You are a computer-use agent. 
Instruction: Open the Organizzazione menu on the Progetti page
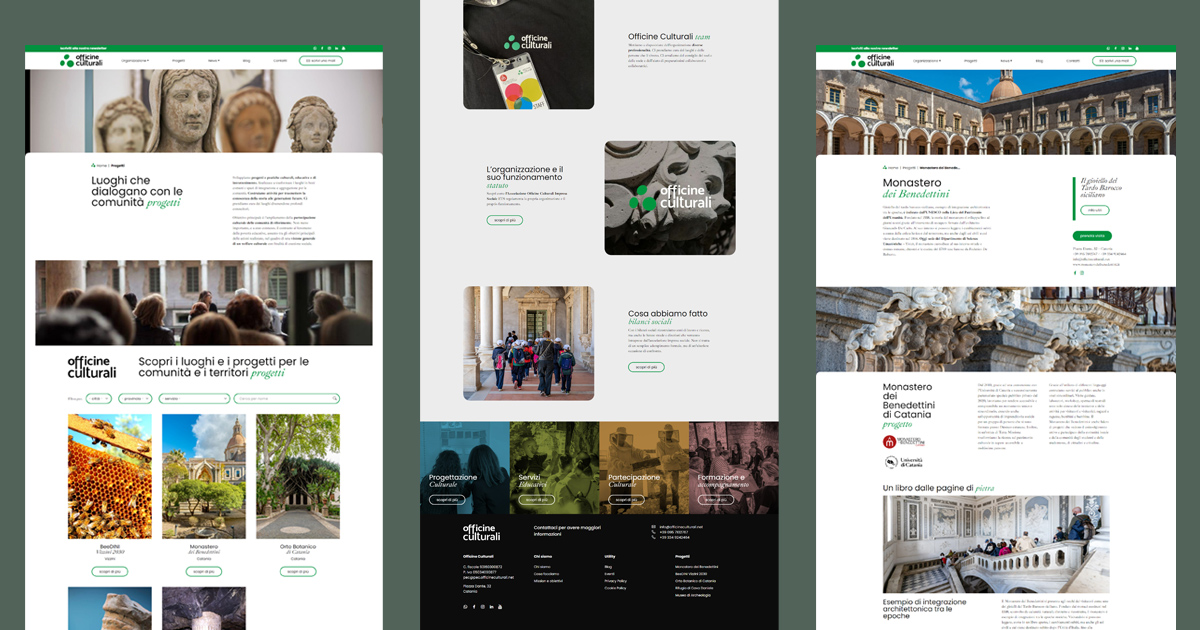point(135,61)
